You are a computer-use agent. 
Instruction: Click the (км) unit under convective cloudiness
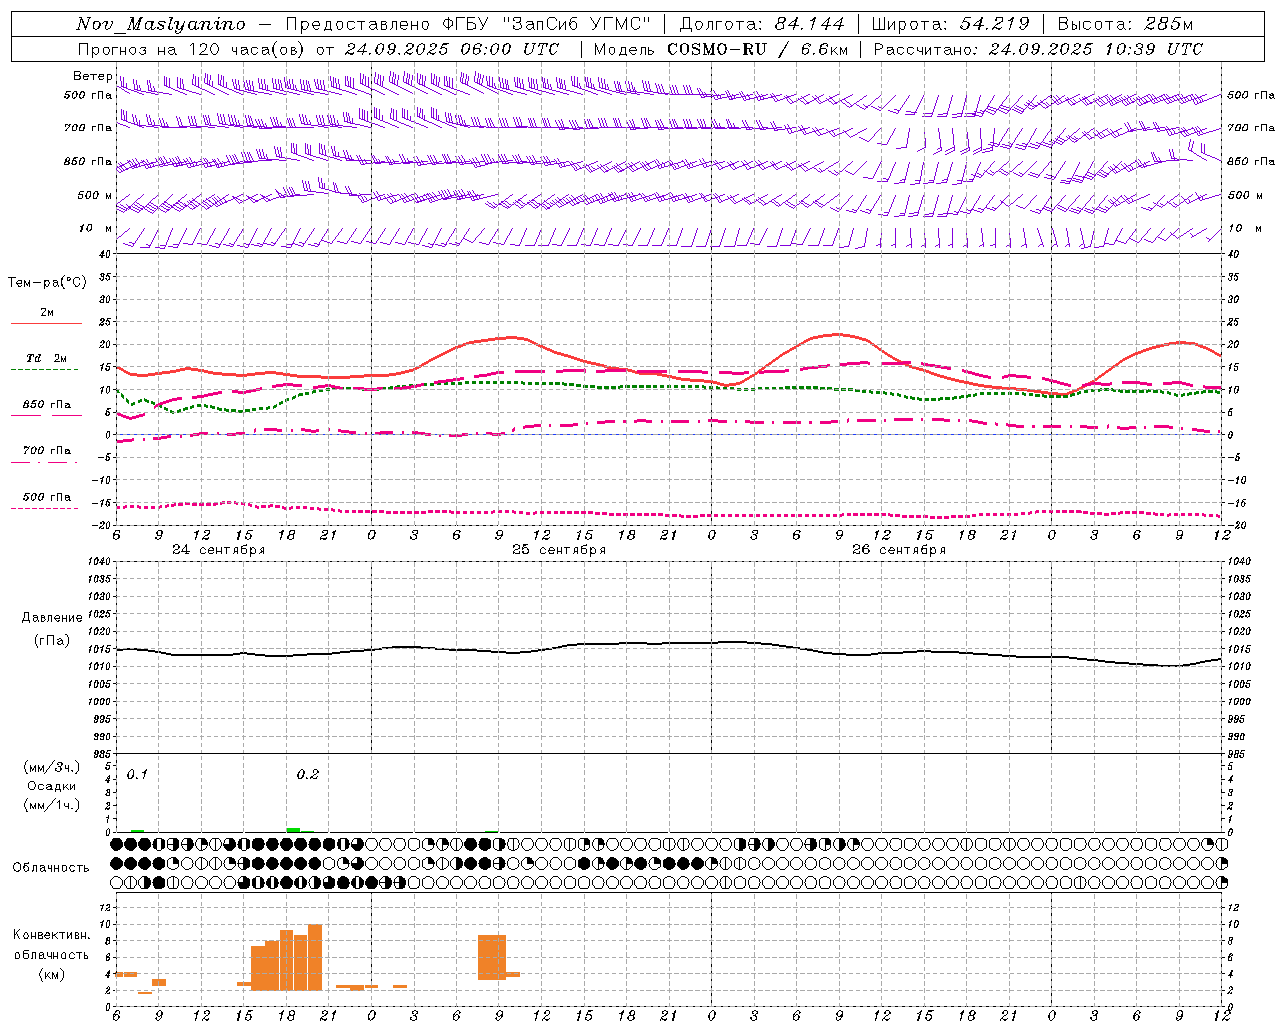(x=51, y=974)
